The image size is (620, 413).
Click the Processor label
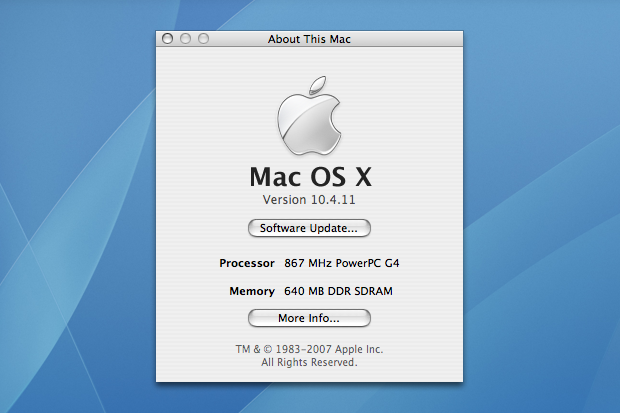pyautogui.click(x=247, y=263)
